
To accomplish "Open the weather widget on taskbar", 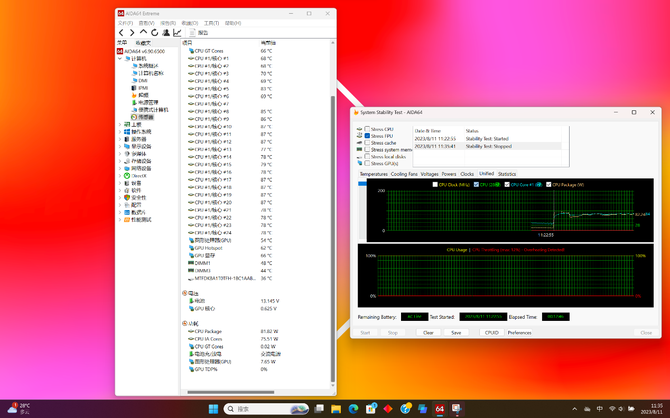I will (19, 409).
